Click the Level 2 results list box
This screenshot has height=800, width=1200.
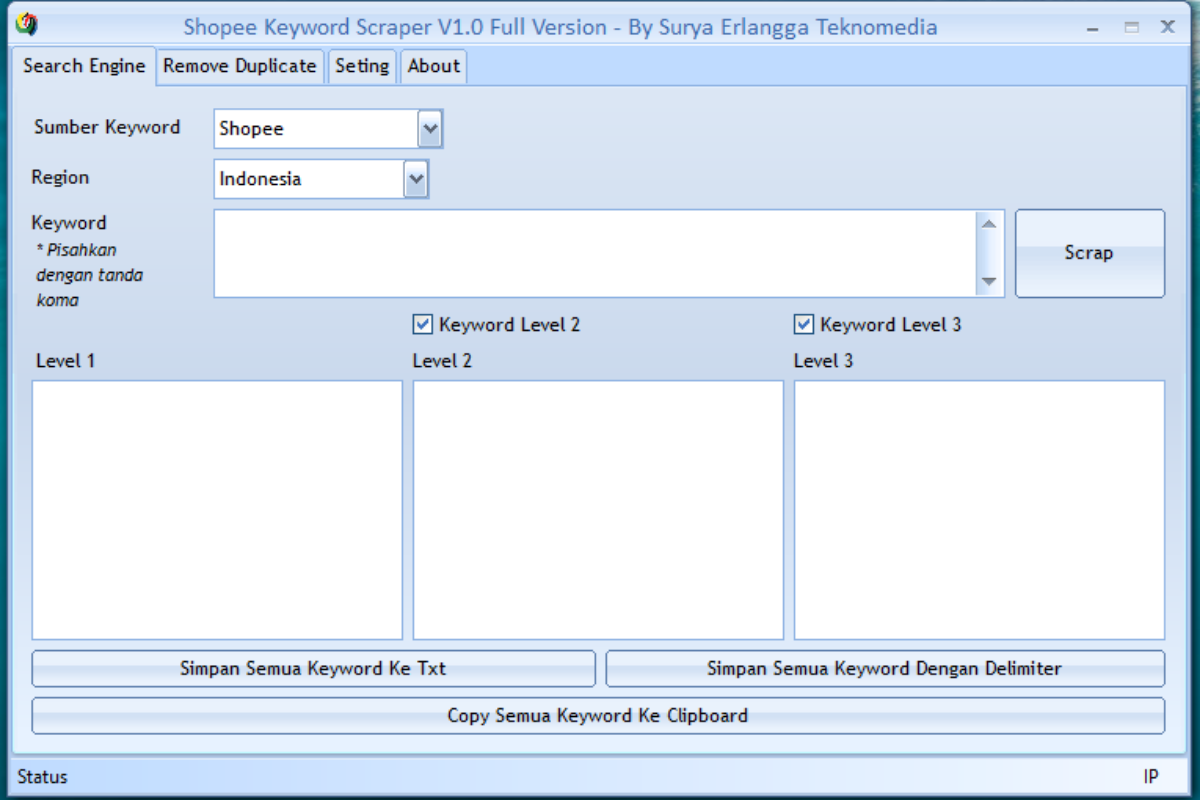coord(598,510)
